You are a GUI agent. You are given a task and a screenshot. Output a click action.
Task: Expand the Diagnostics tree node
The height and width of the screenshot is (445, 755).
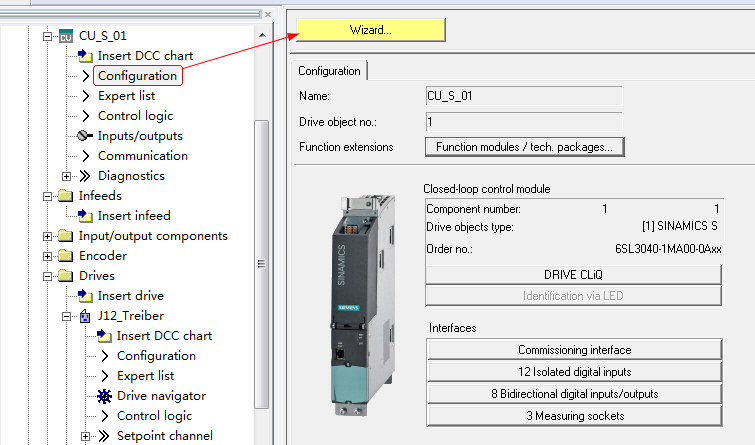click(66, 176)
